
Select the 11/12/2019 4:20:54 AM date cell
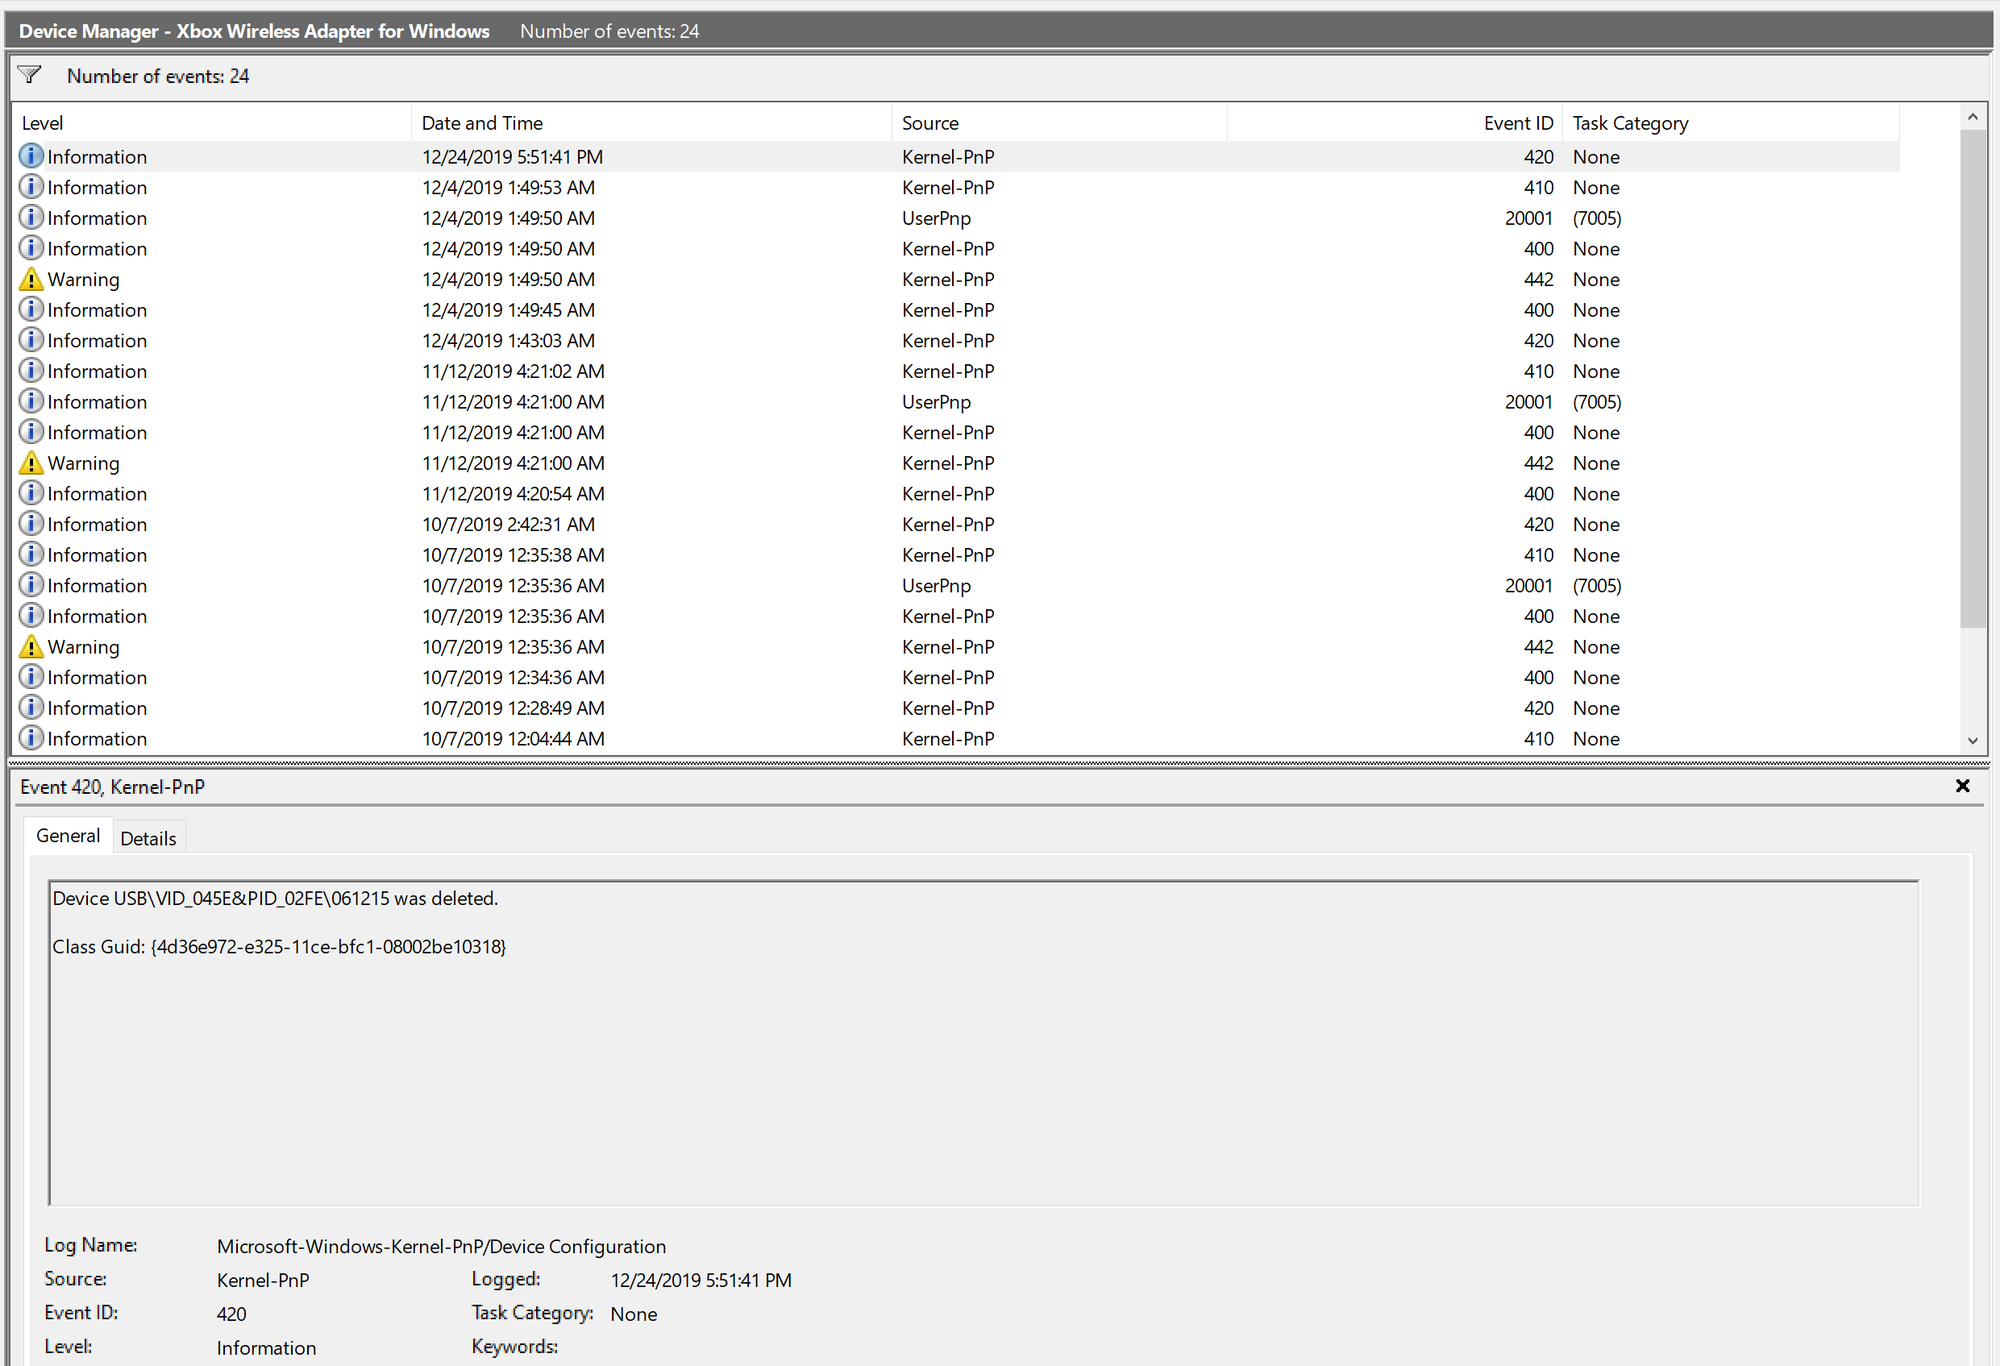click(x=513, y=493)
